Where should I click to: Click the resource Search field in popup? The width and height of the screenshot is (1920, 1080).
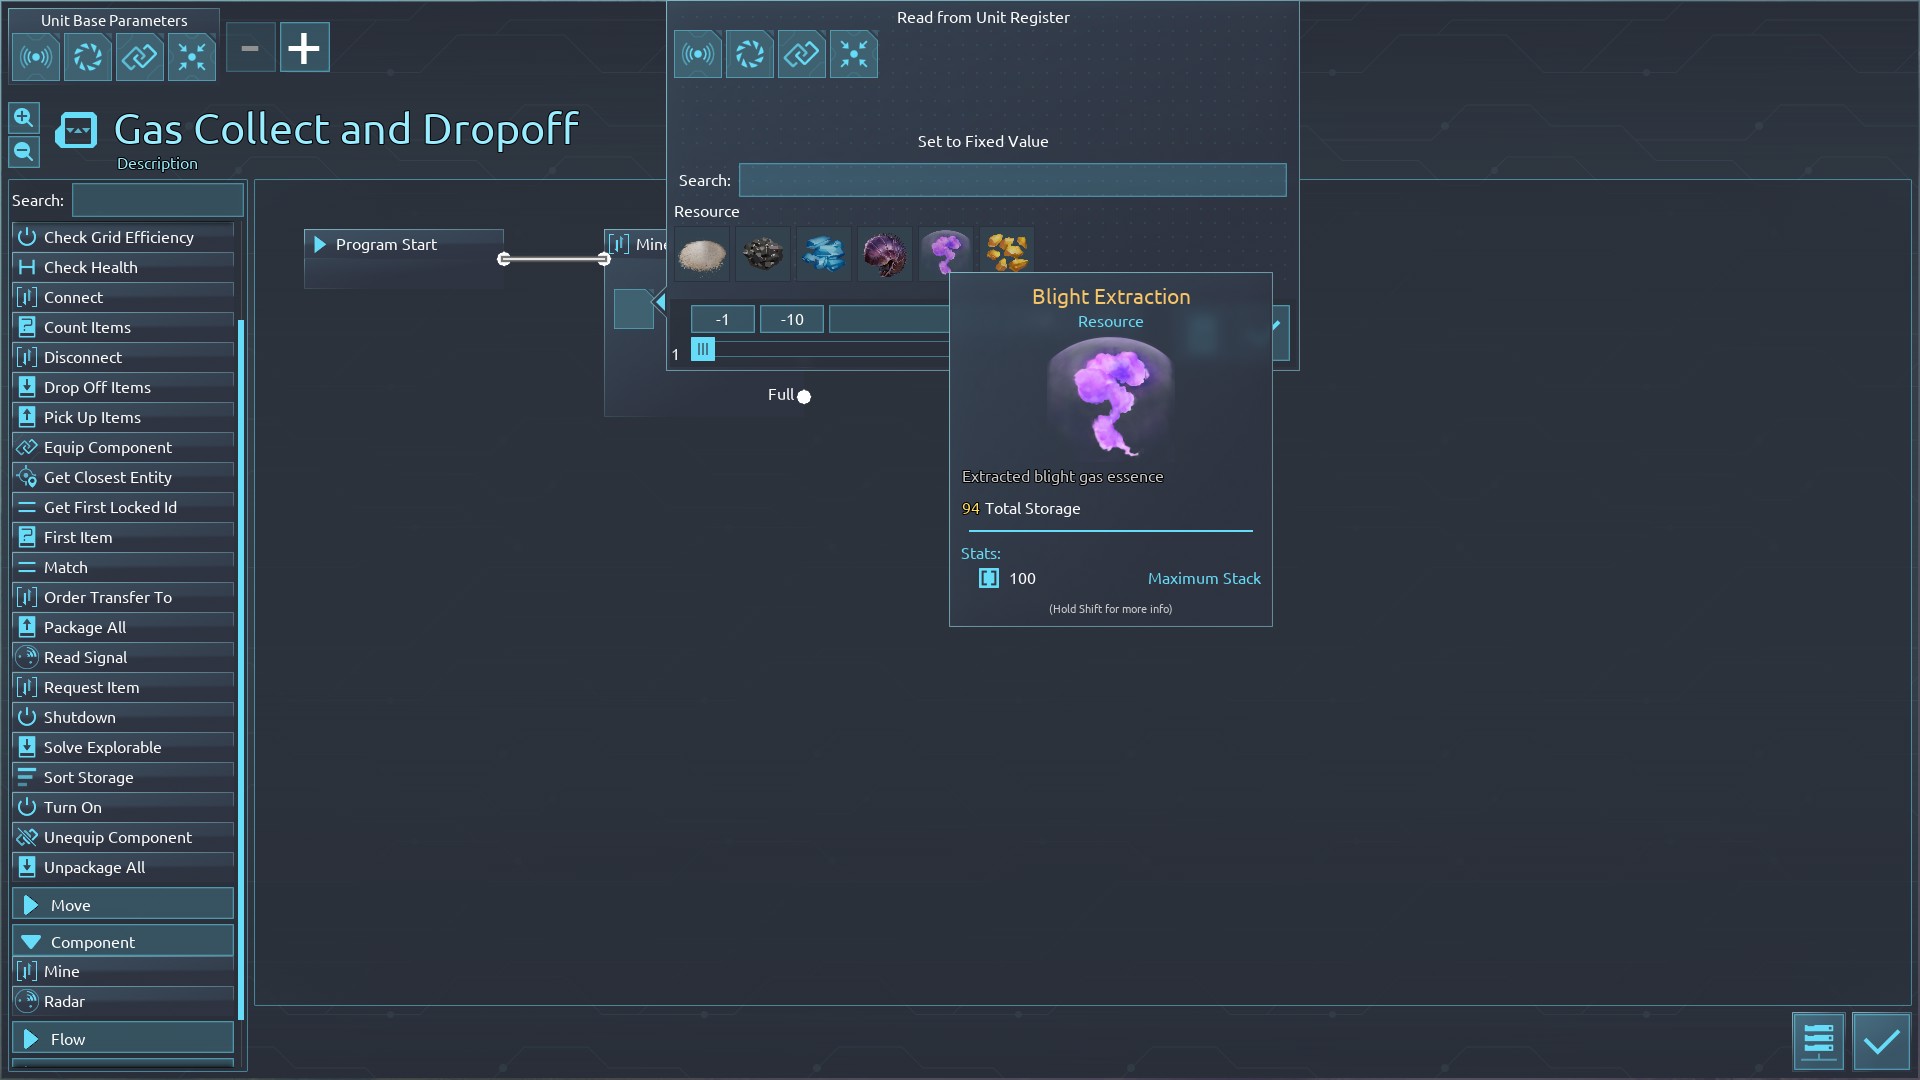[1012, 180]
